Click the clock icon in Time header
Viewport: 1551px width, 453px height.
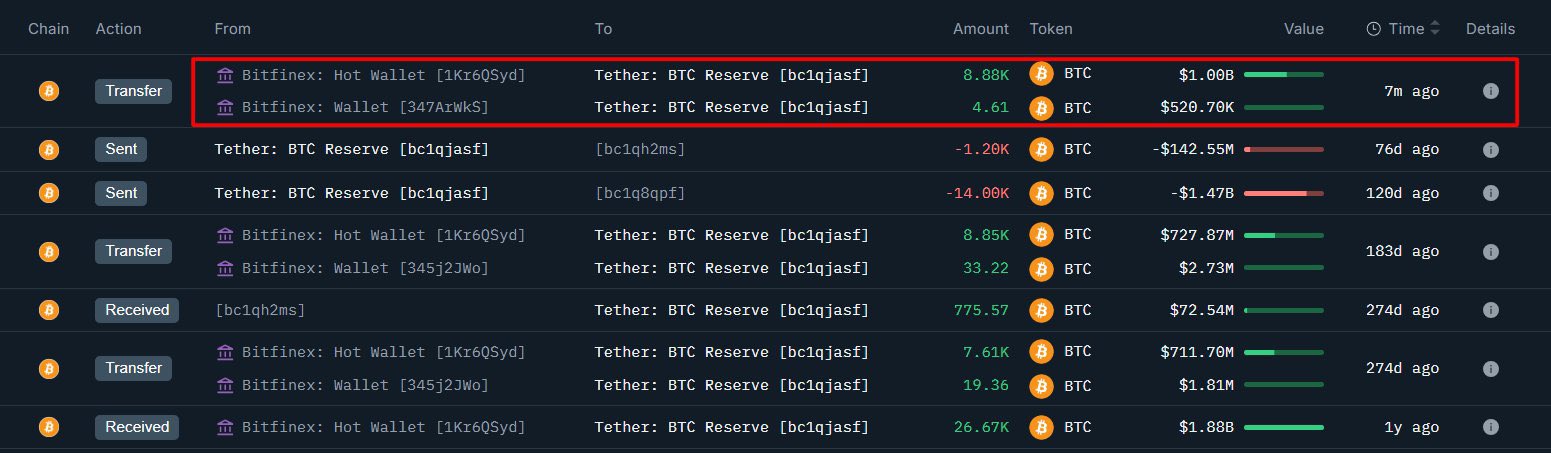[x=1374, y=29]
